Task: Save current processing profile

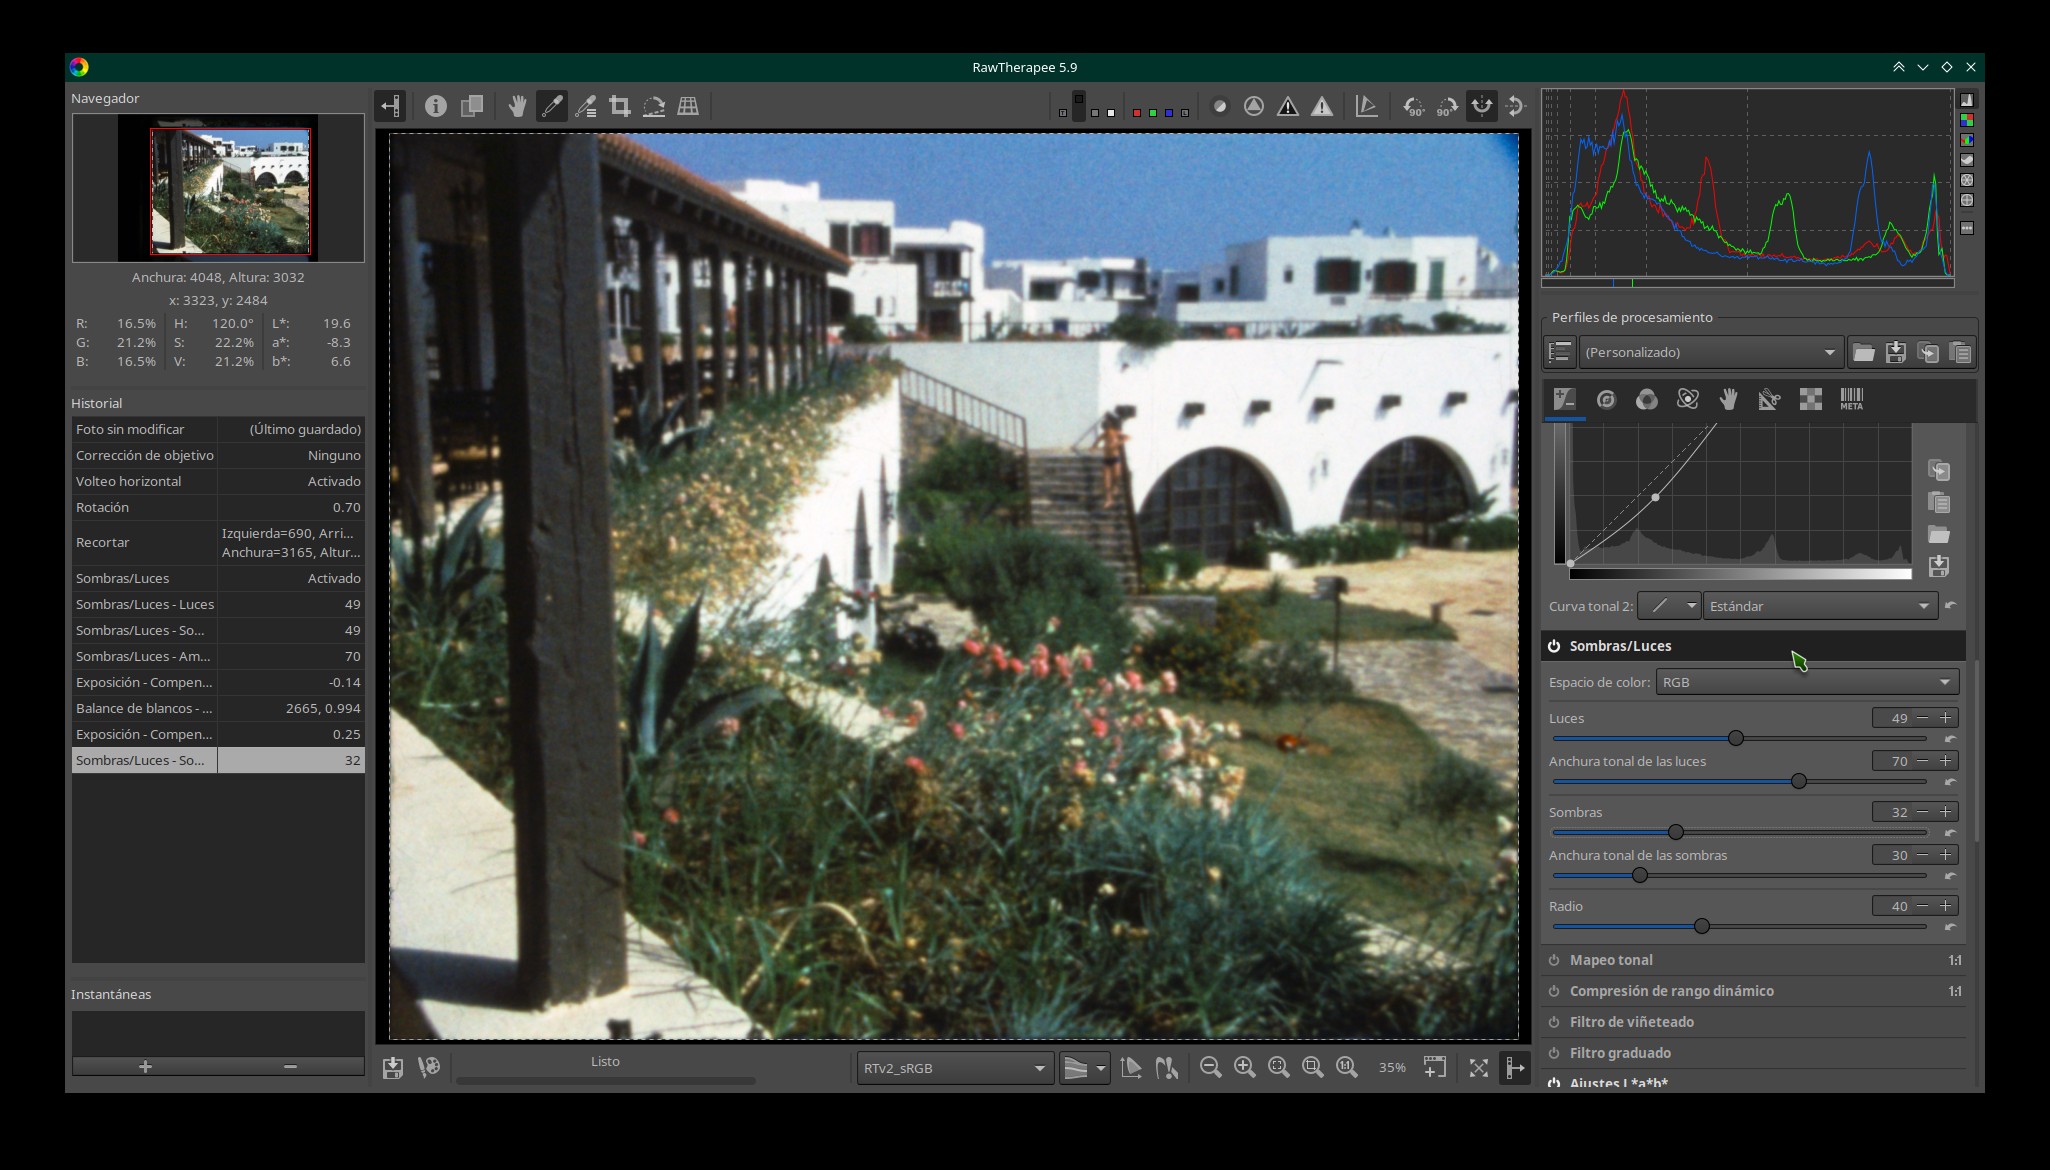Action: pyautogui.click(x=1895, y=352)
